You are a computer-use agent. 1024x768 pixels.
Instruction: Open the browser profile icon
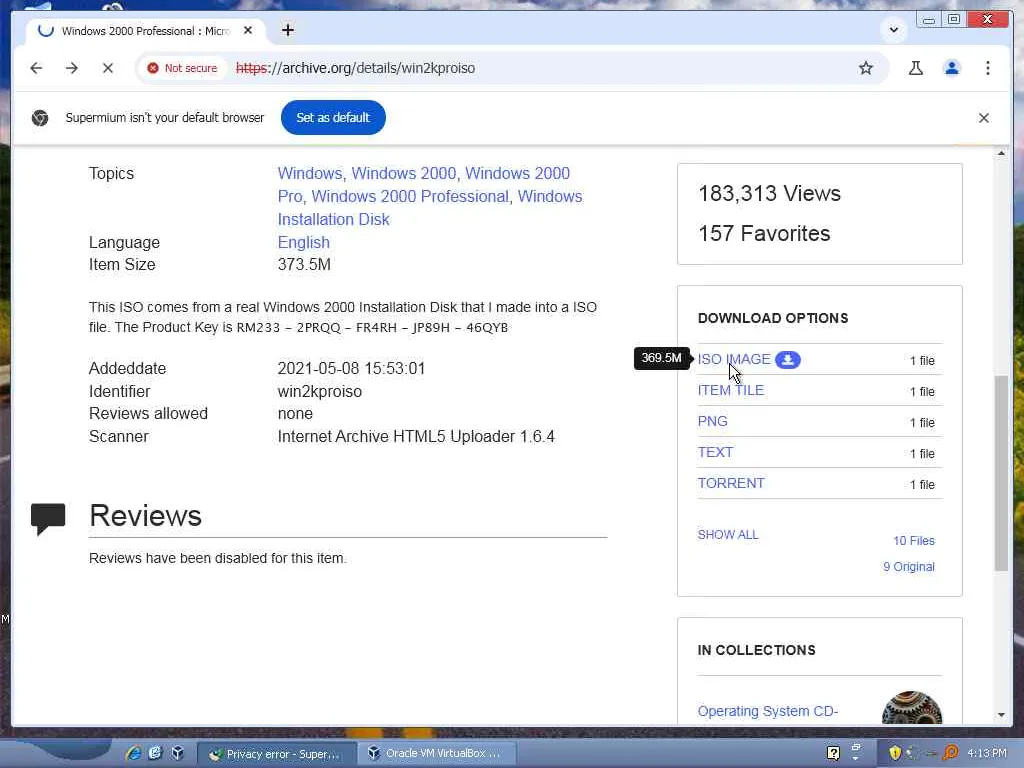pos(952,68)
